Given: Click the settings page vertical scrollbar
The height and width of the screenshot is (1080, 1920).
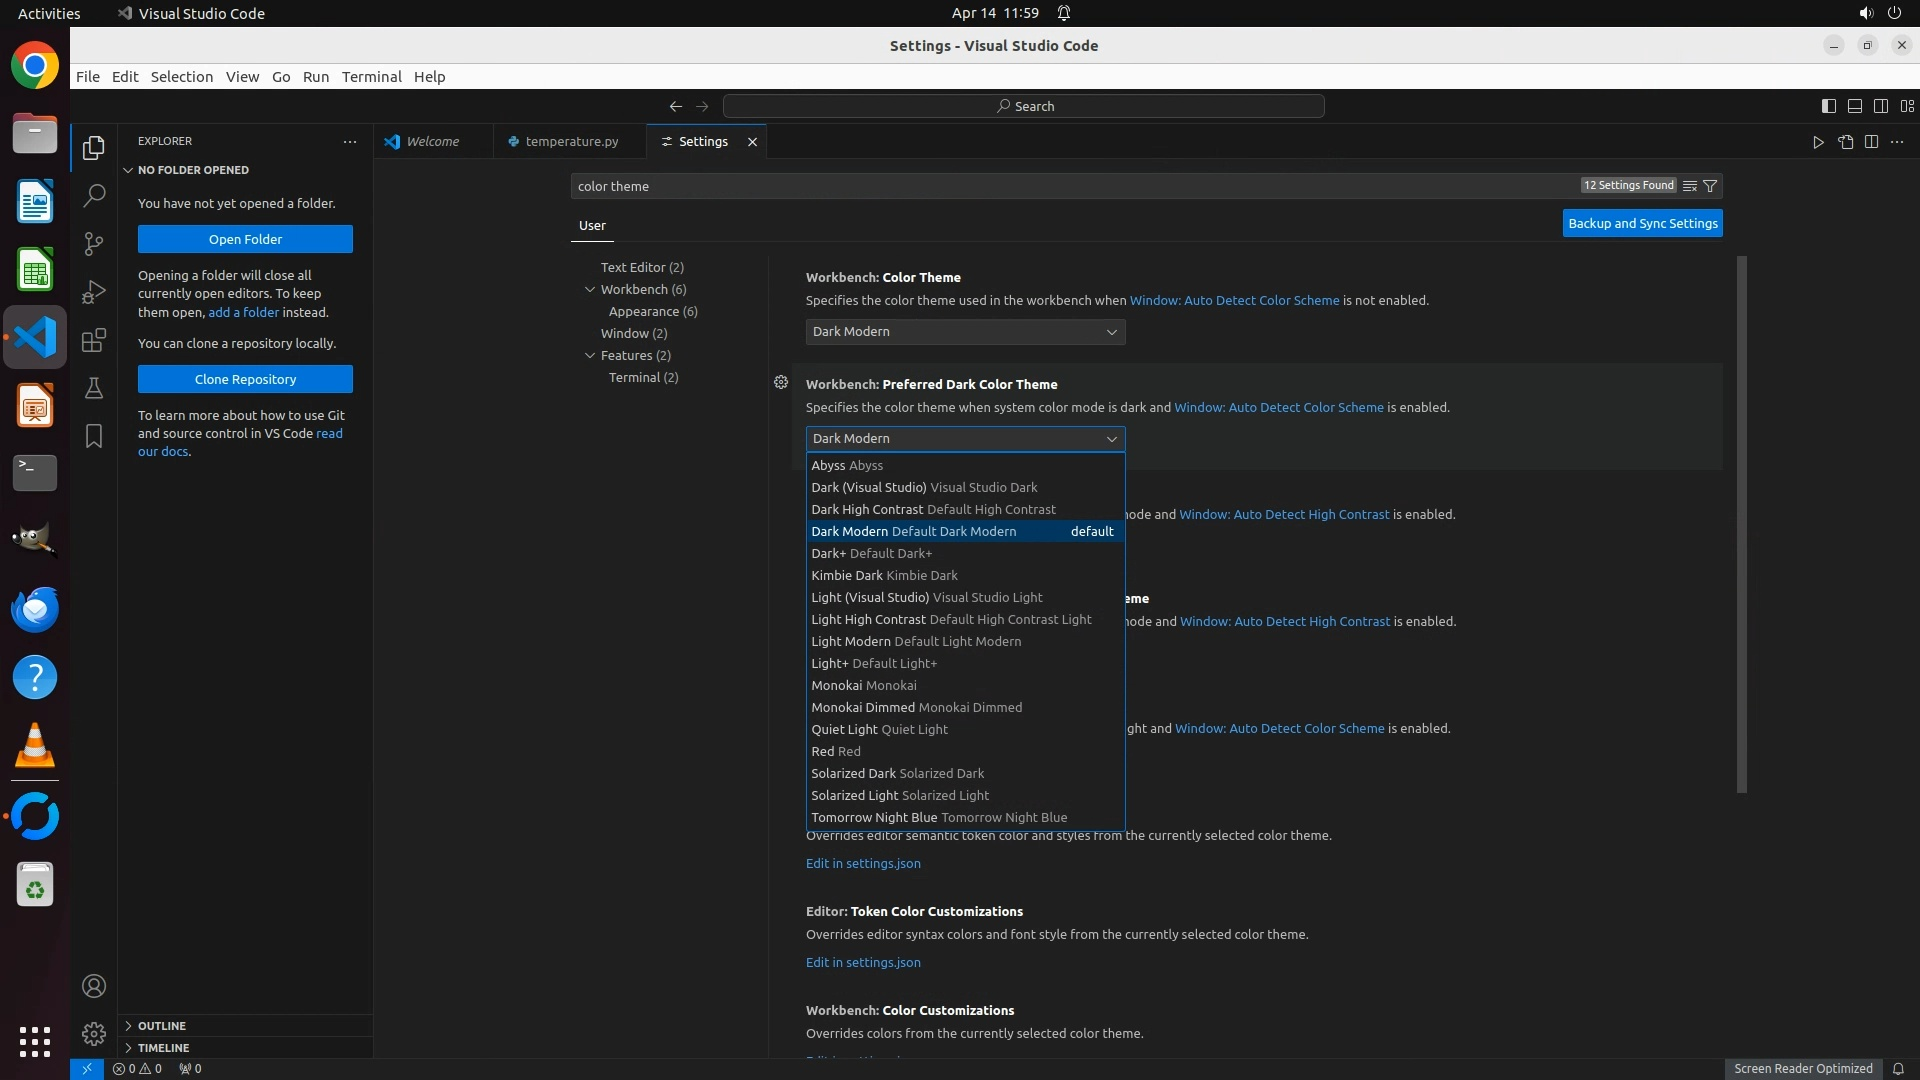Looking at the screenshot, I should [1742, 524].
